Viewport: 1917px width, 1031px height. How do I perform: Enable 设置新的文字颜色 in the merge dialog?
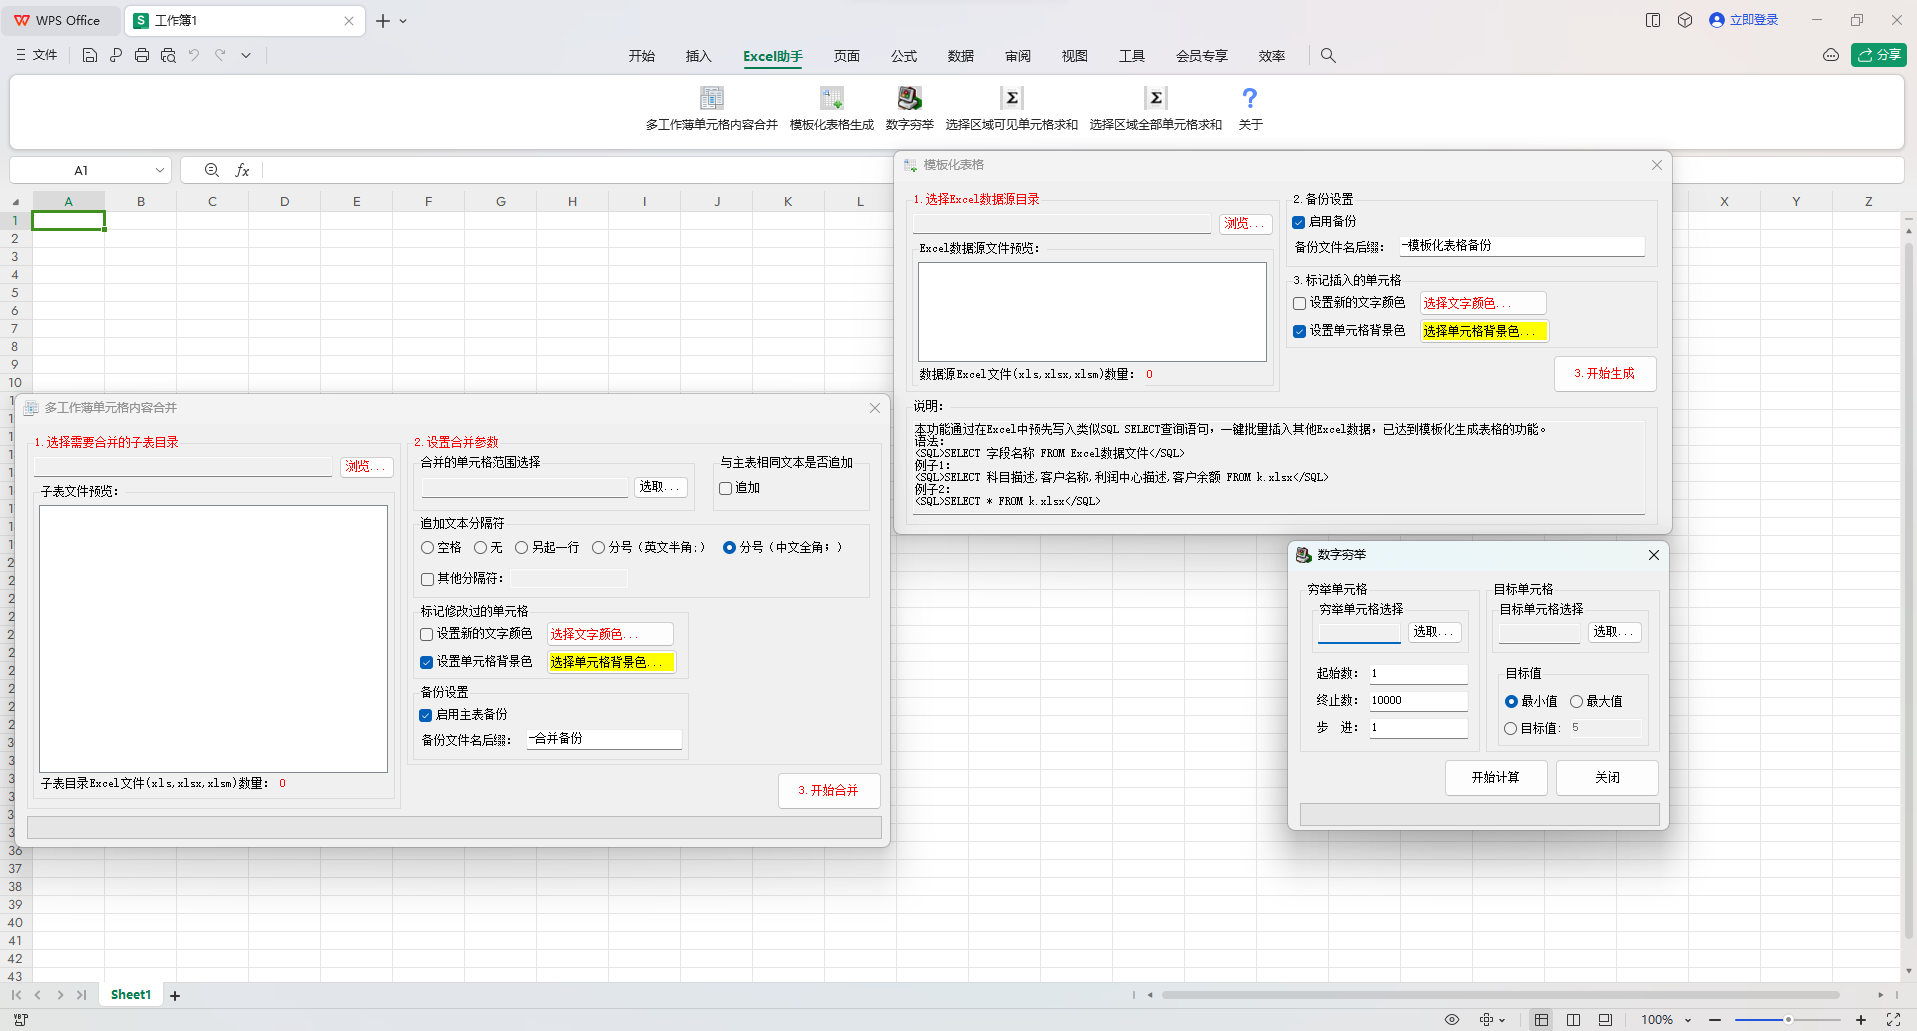(426, 633)
